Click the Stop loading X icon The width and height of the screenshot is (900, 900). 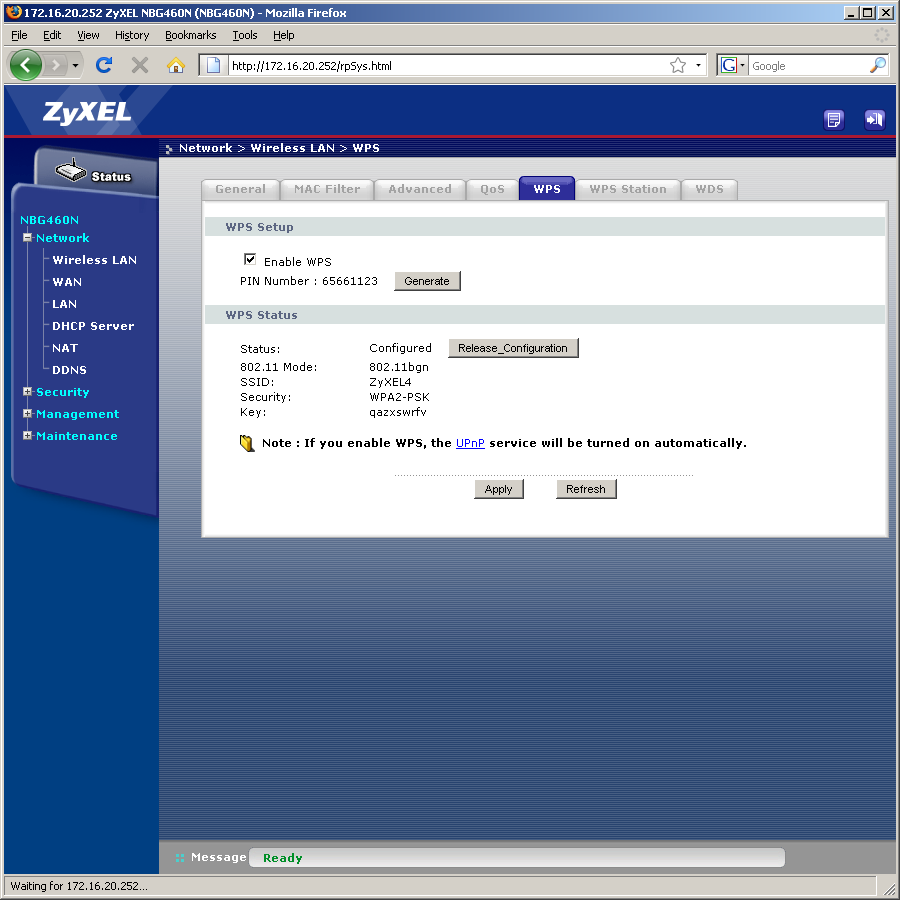click(x=139, y=65)
